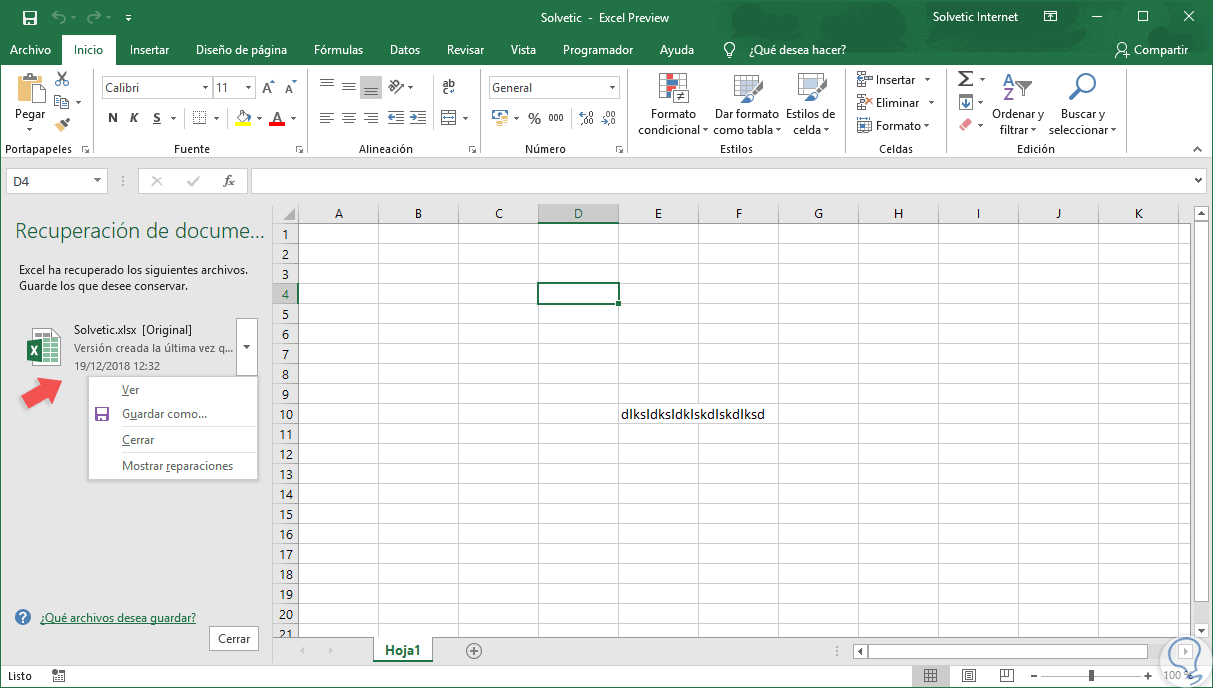Click the AutoSum sigma icon
The image size is (1213, 688).
pyautogui.click(x=965, y=79)
